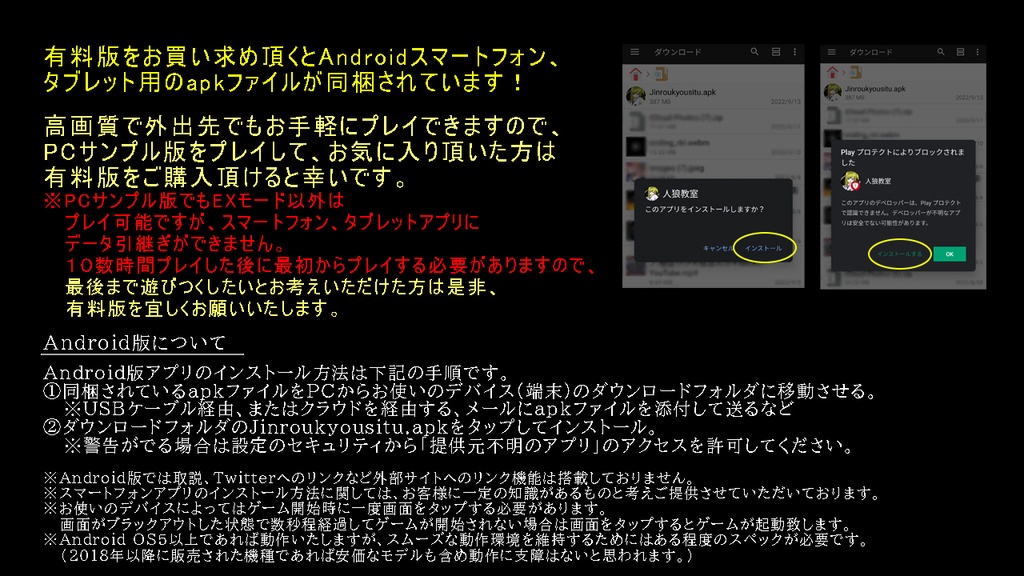Tap the folder icon in the breadcrumb path
The image size is (1024, 576).
click(660, 74)
